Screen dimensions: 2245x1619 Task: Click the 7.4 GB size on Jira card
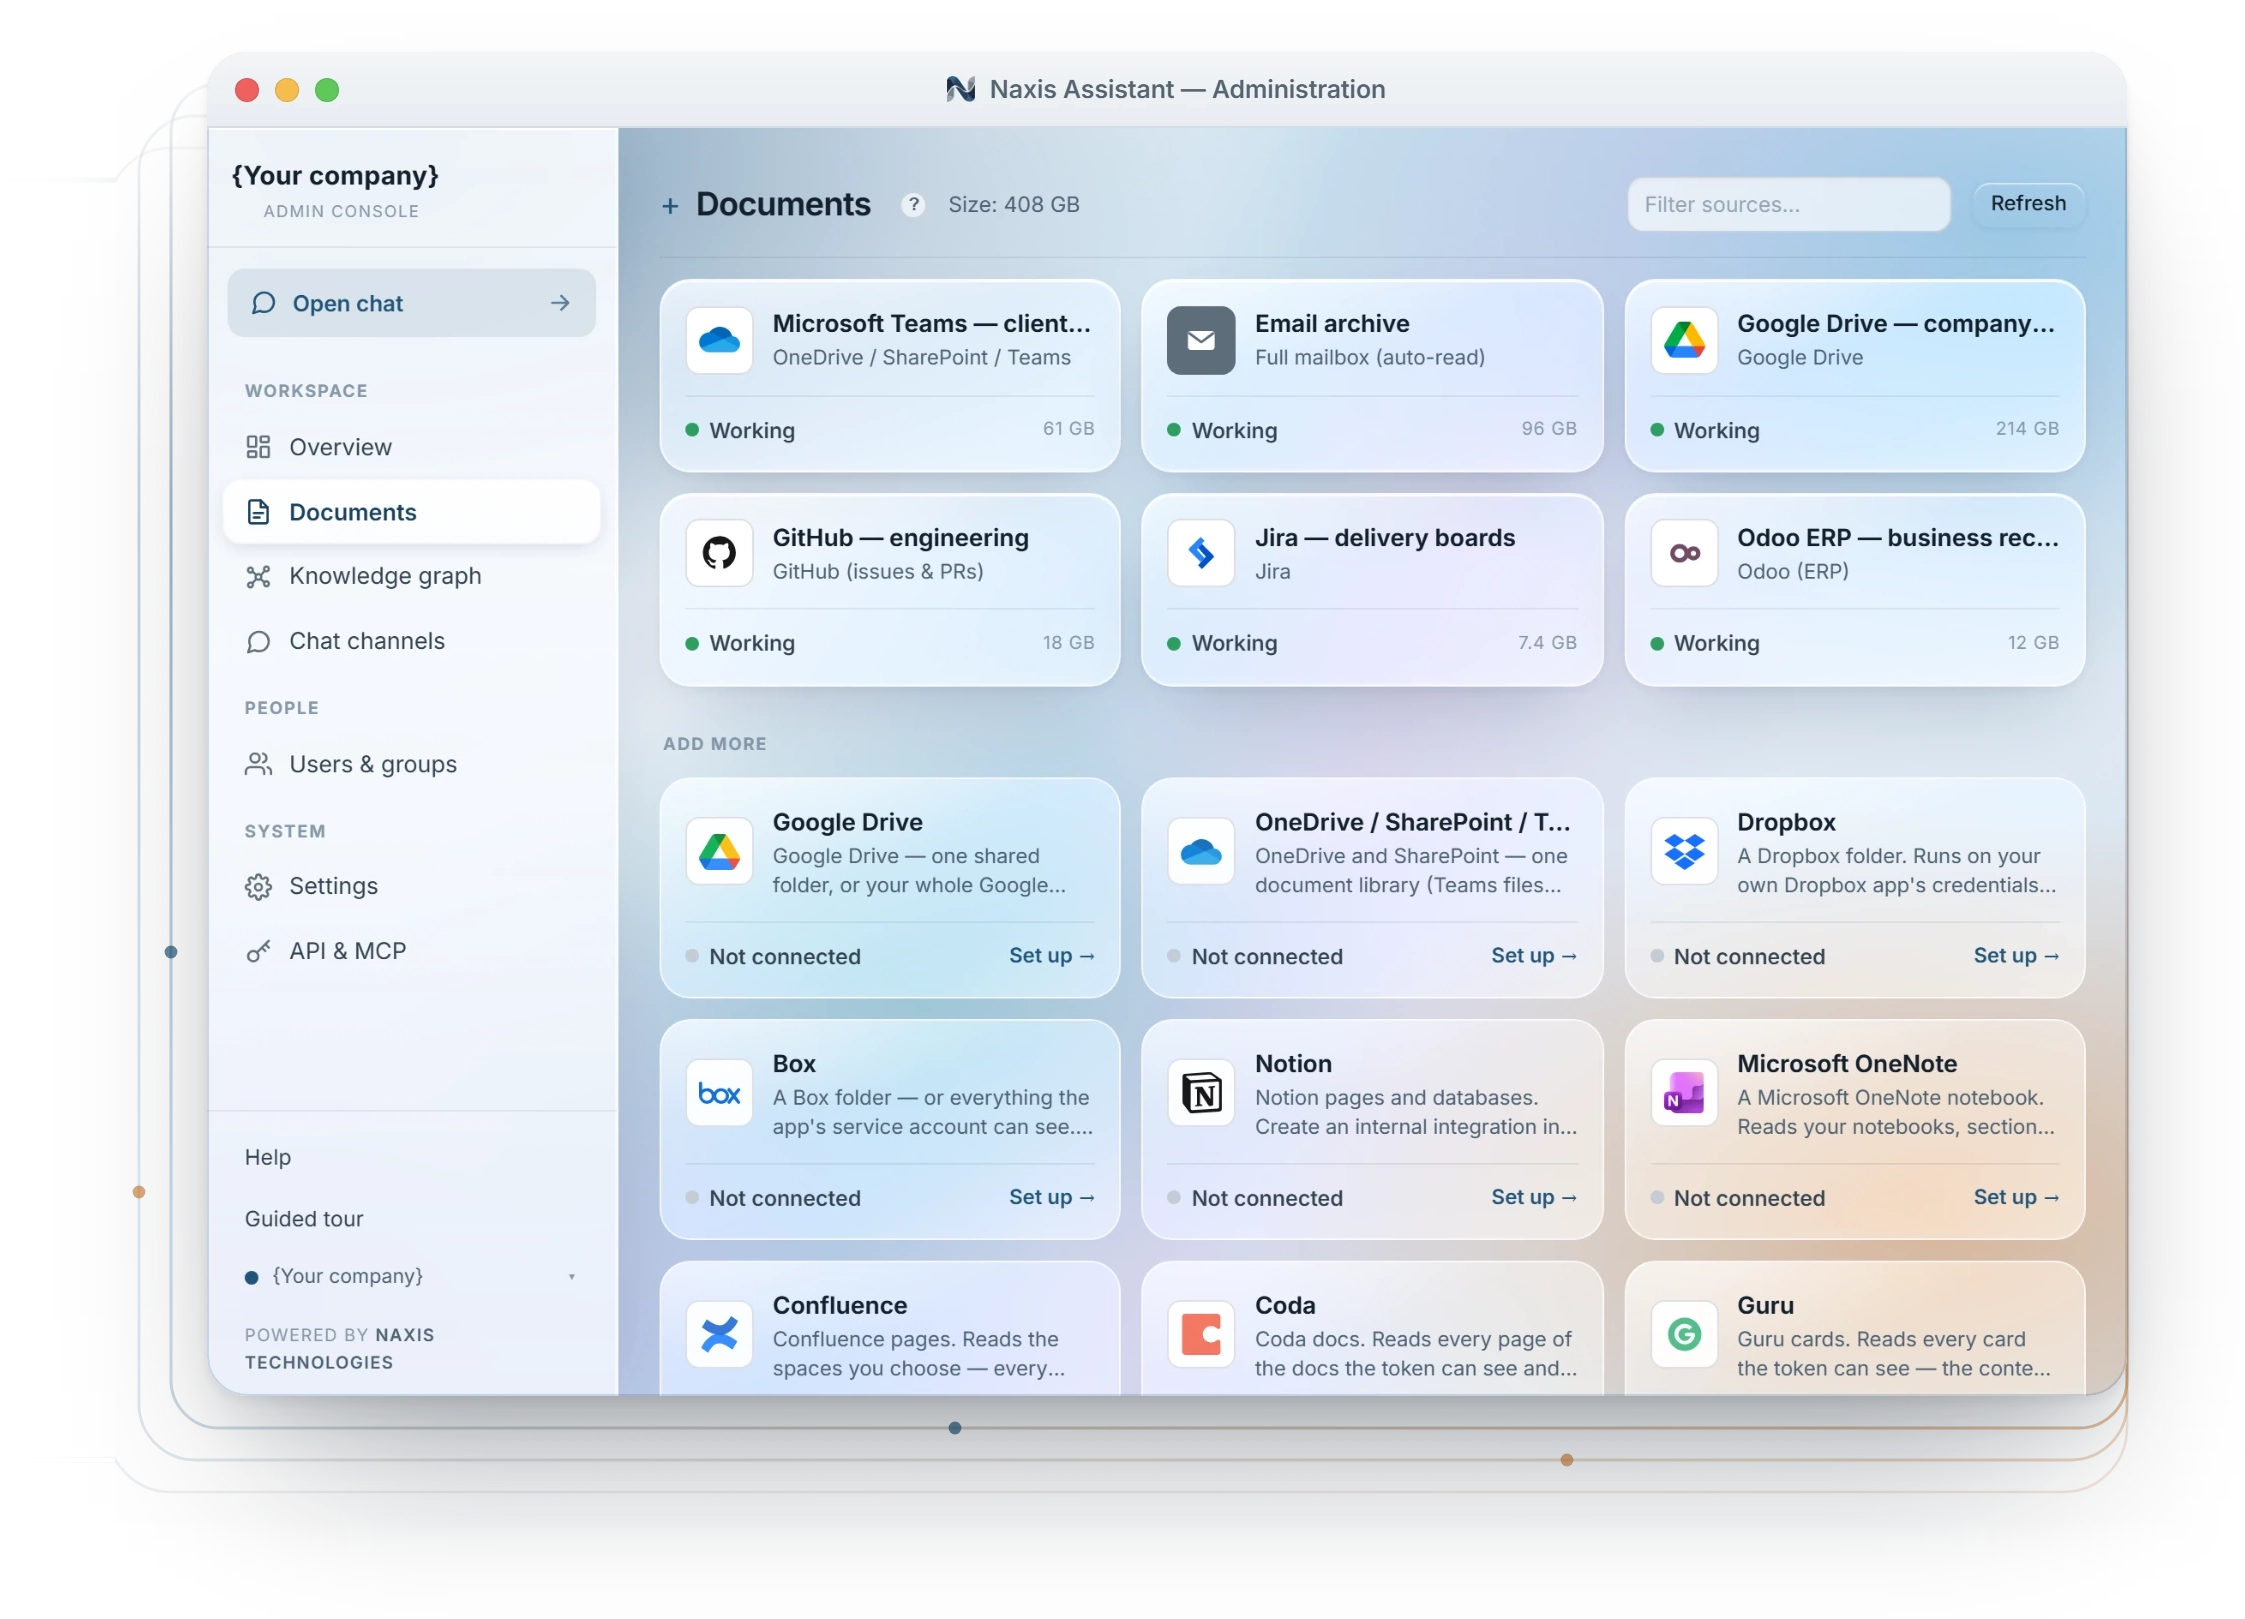click(x=1546, y=643)
